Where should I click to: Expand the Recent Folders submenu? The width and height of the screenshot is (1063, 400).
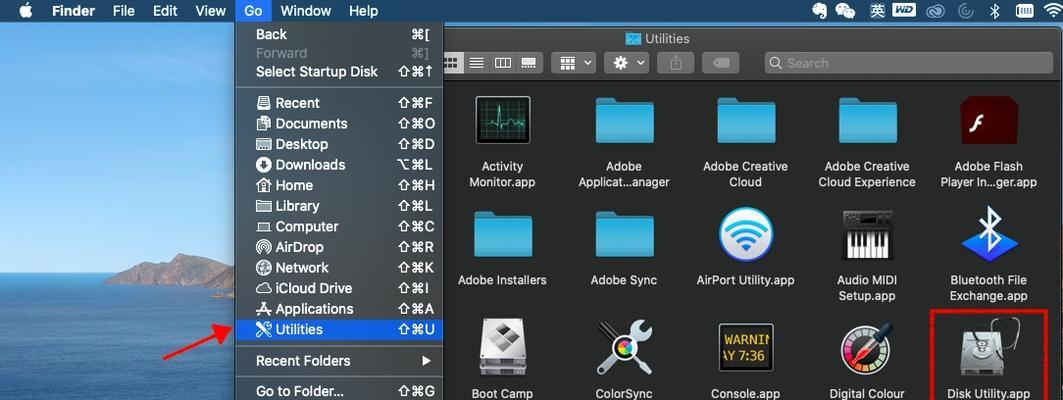click(x=339, y=361)
